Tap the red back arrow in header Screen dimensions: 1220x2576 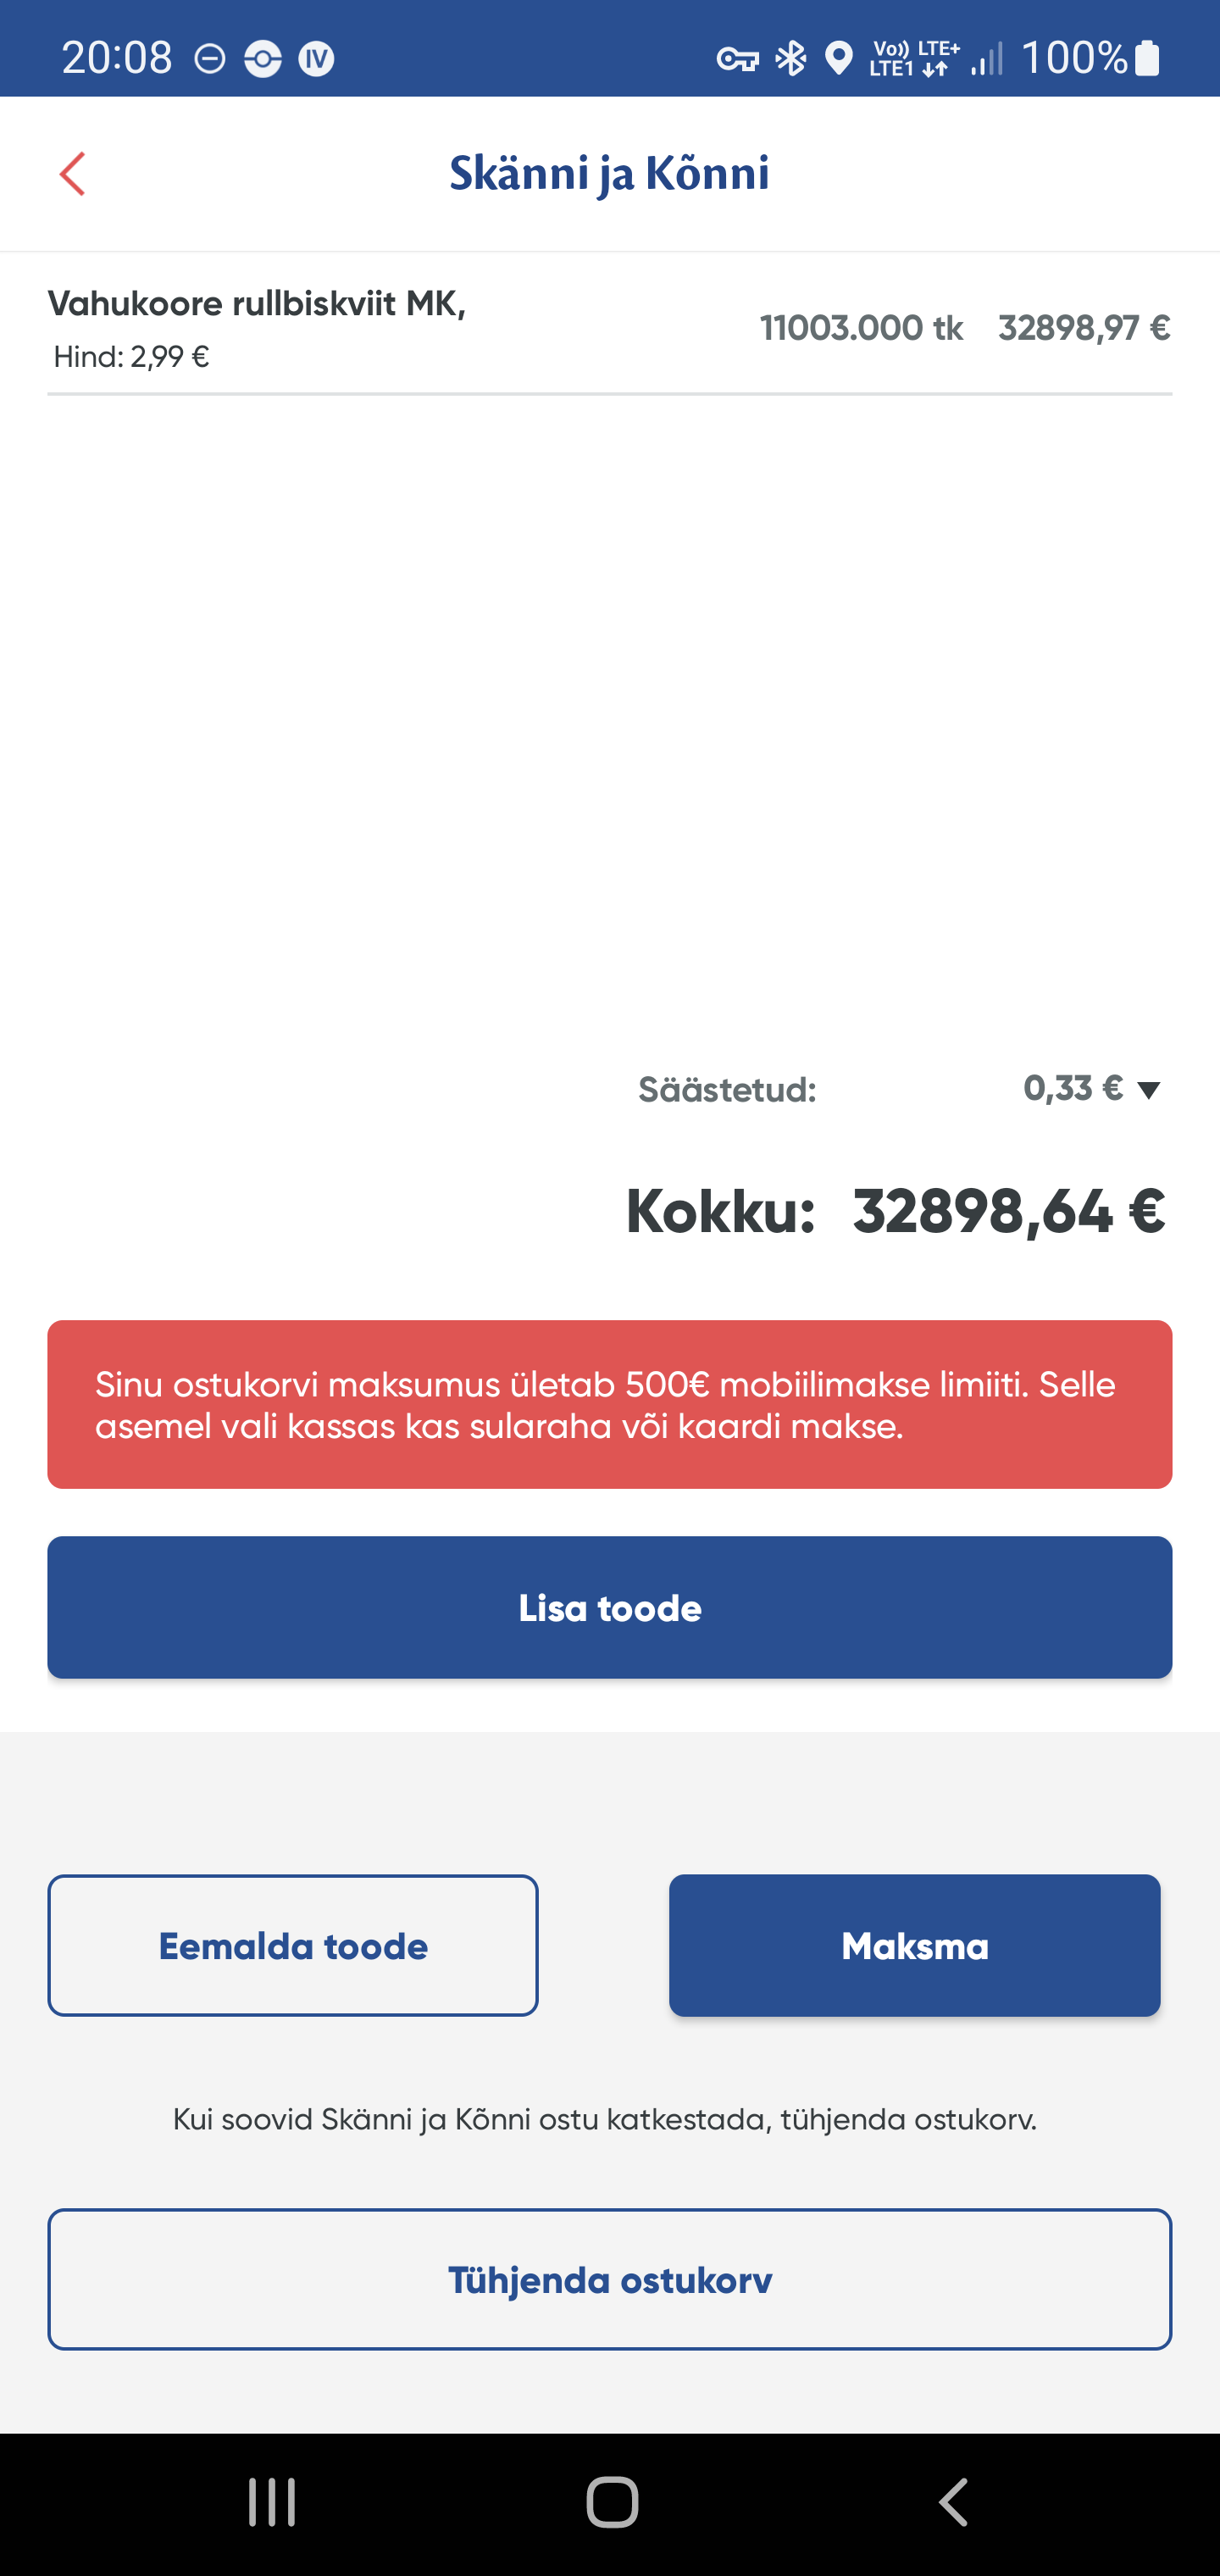(72, 174)
